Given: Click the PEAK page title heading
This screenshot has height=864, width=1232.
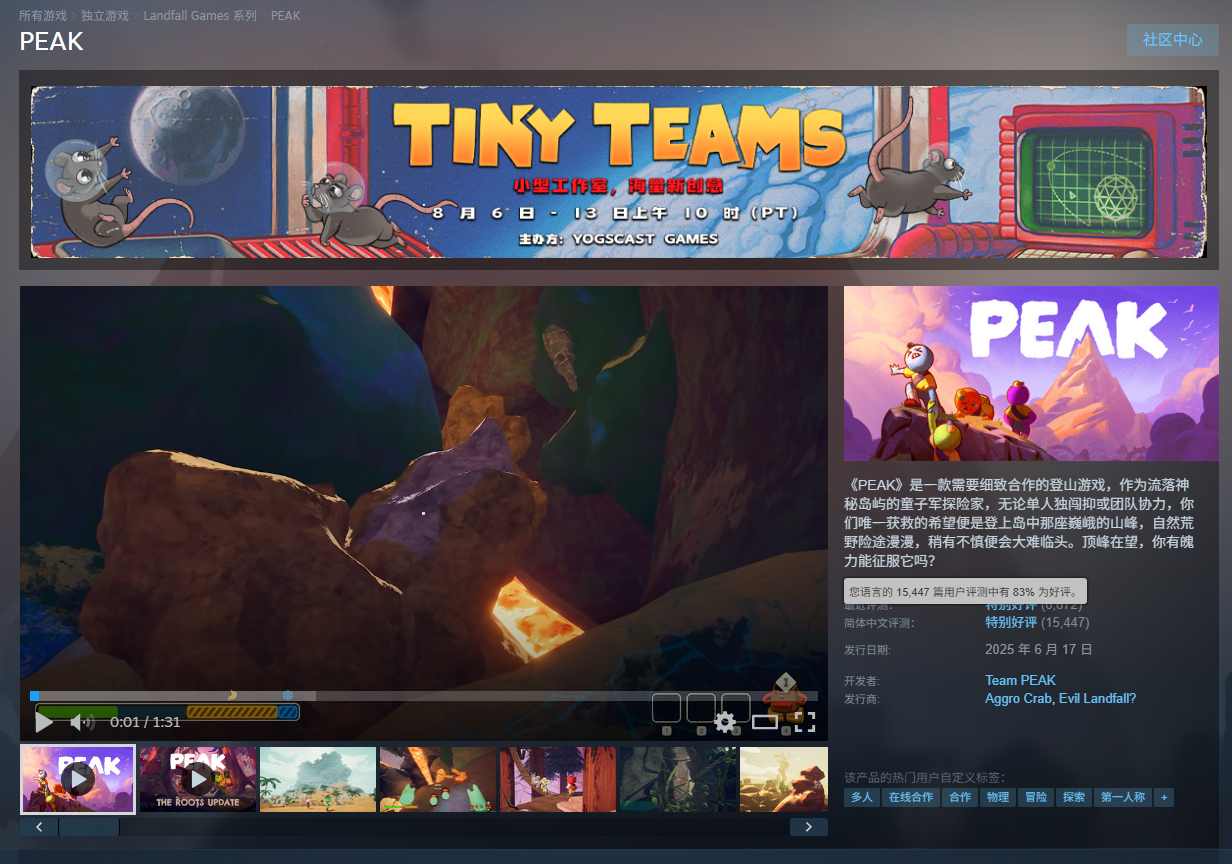Looking at the screenshot, I should (x=52, y=41).
